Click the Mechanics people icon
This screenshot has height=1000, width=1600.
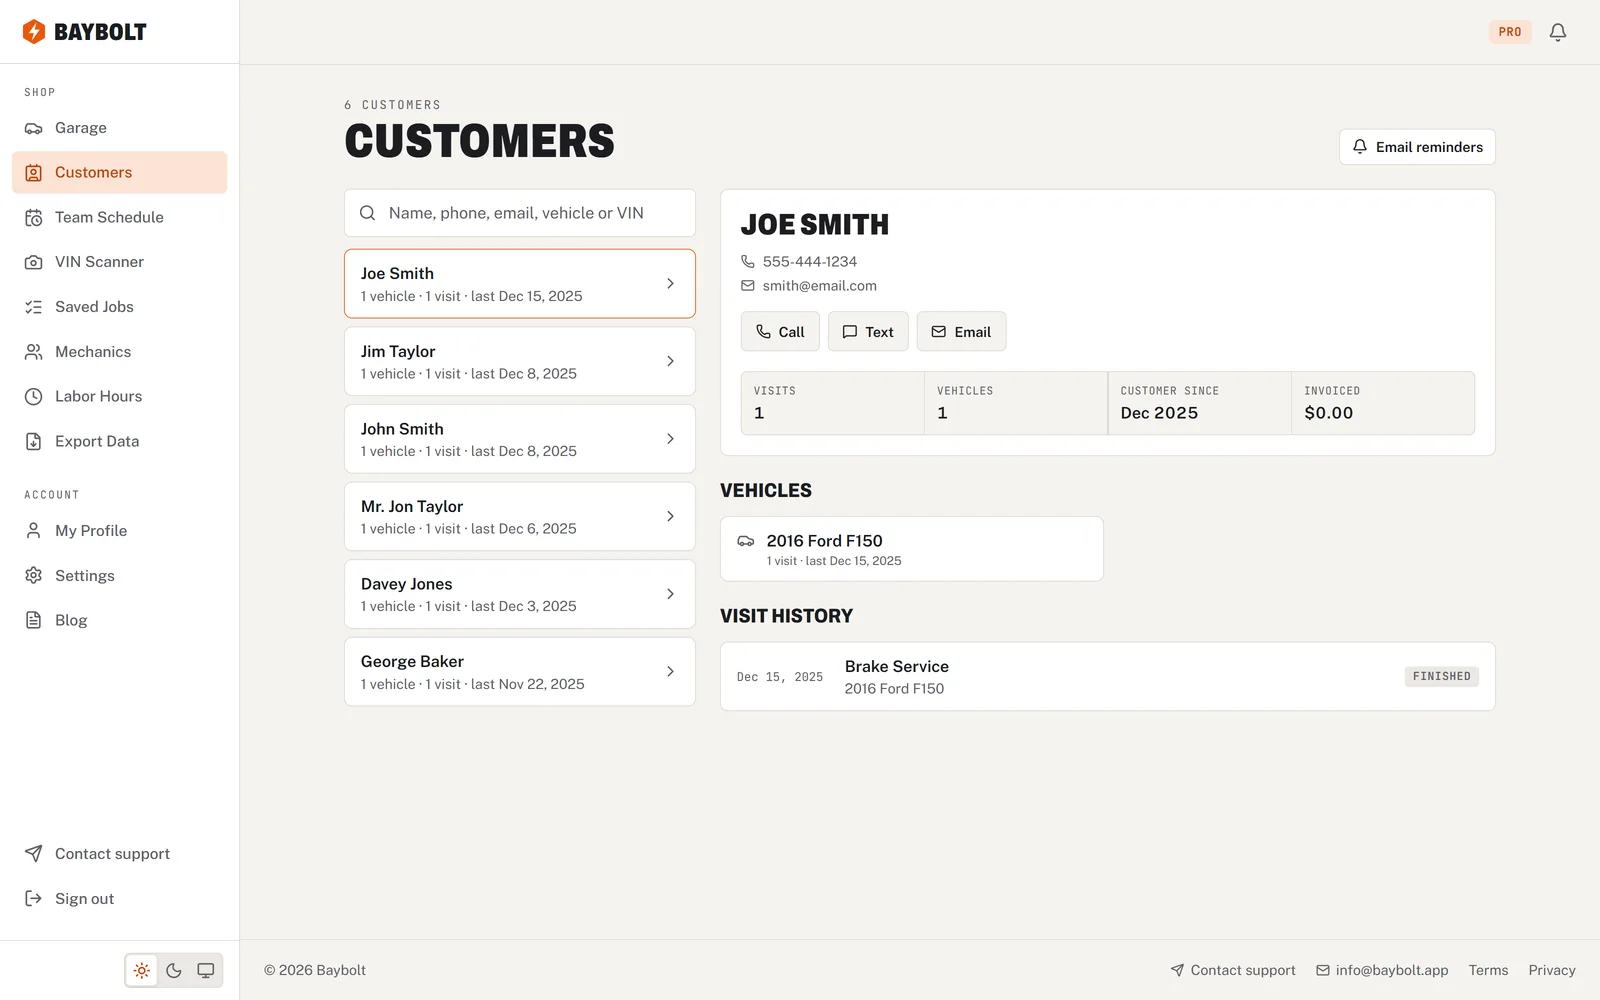[x=34, y=352]
